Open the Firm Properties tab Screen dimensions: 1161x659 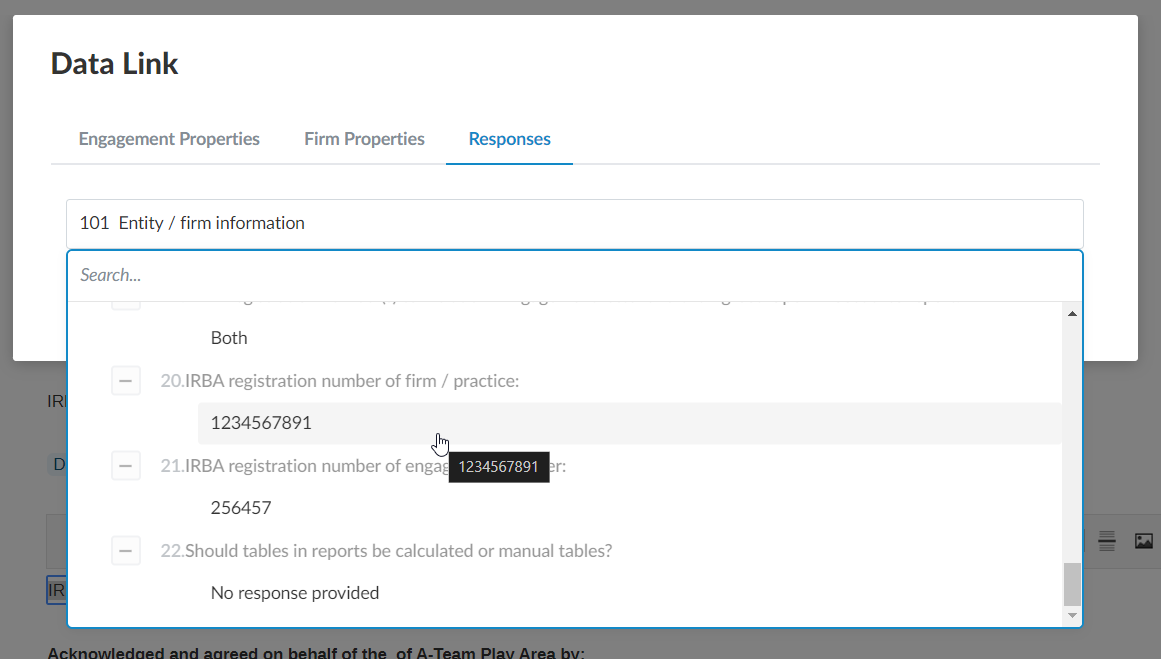tap(364, 139)
